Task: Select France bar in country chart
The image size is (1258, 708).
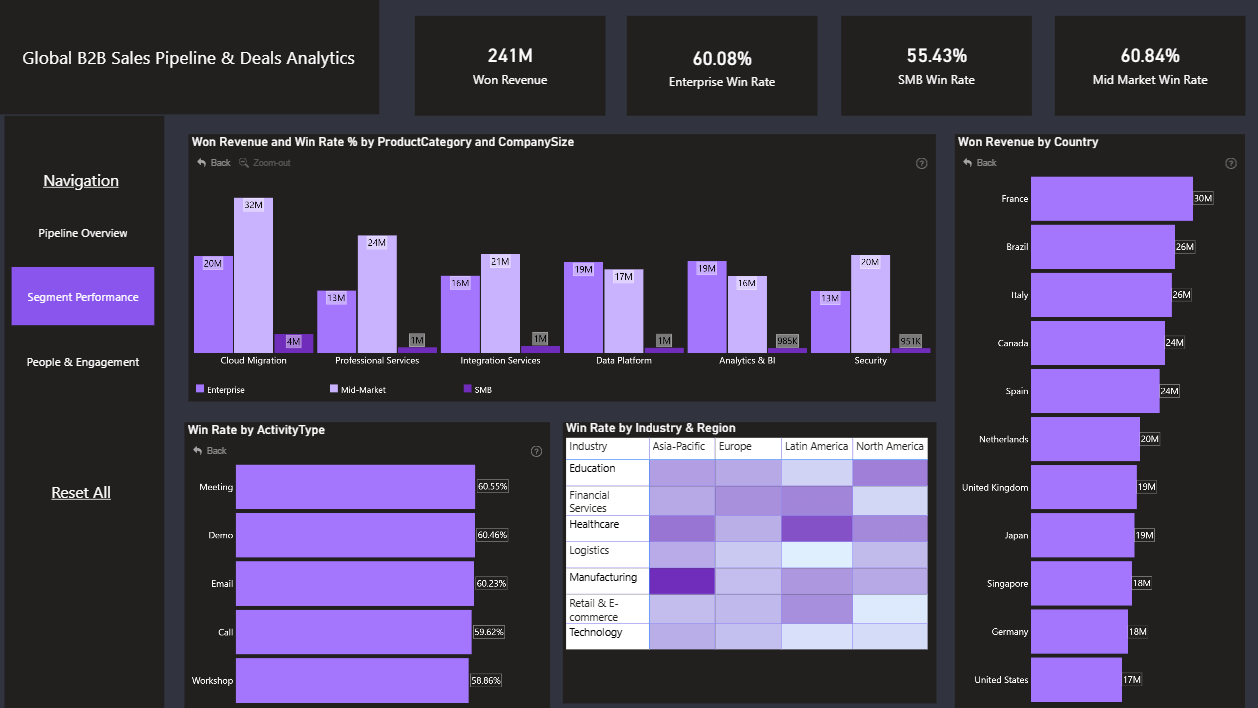Action: (1112, 198)
